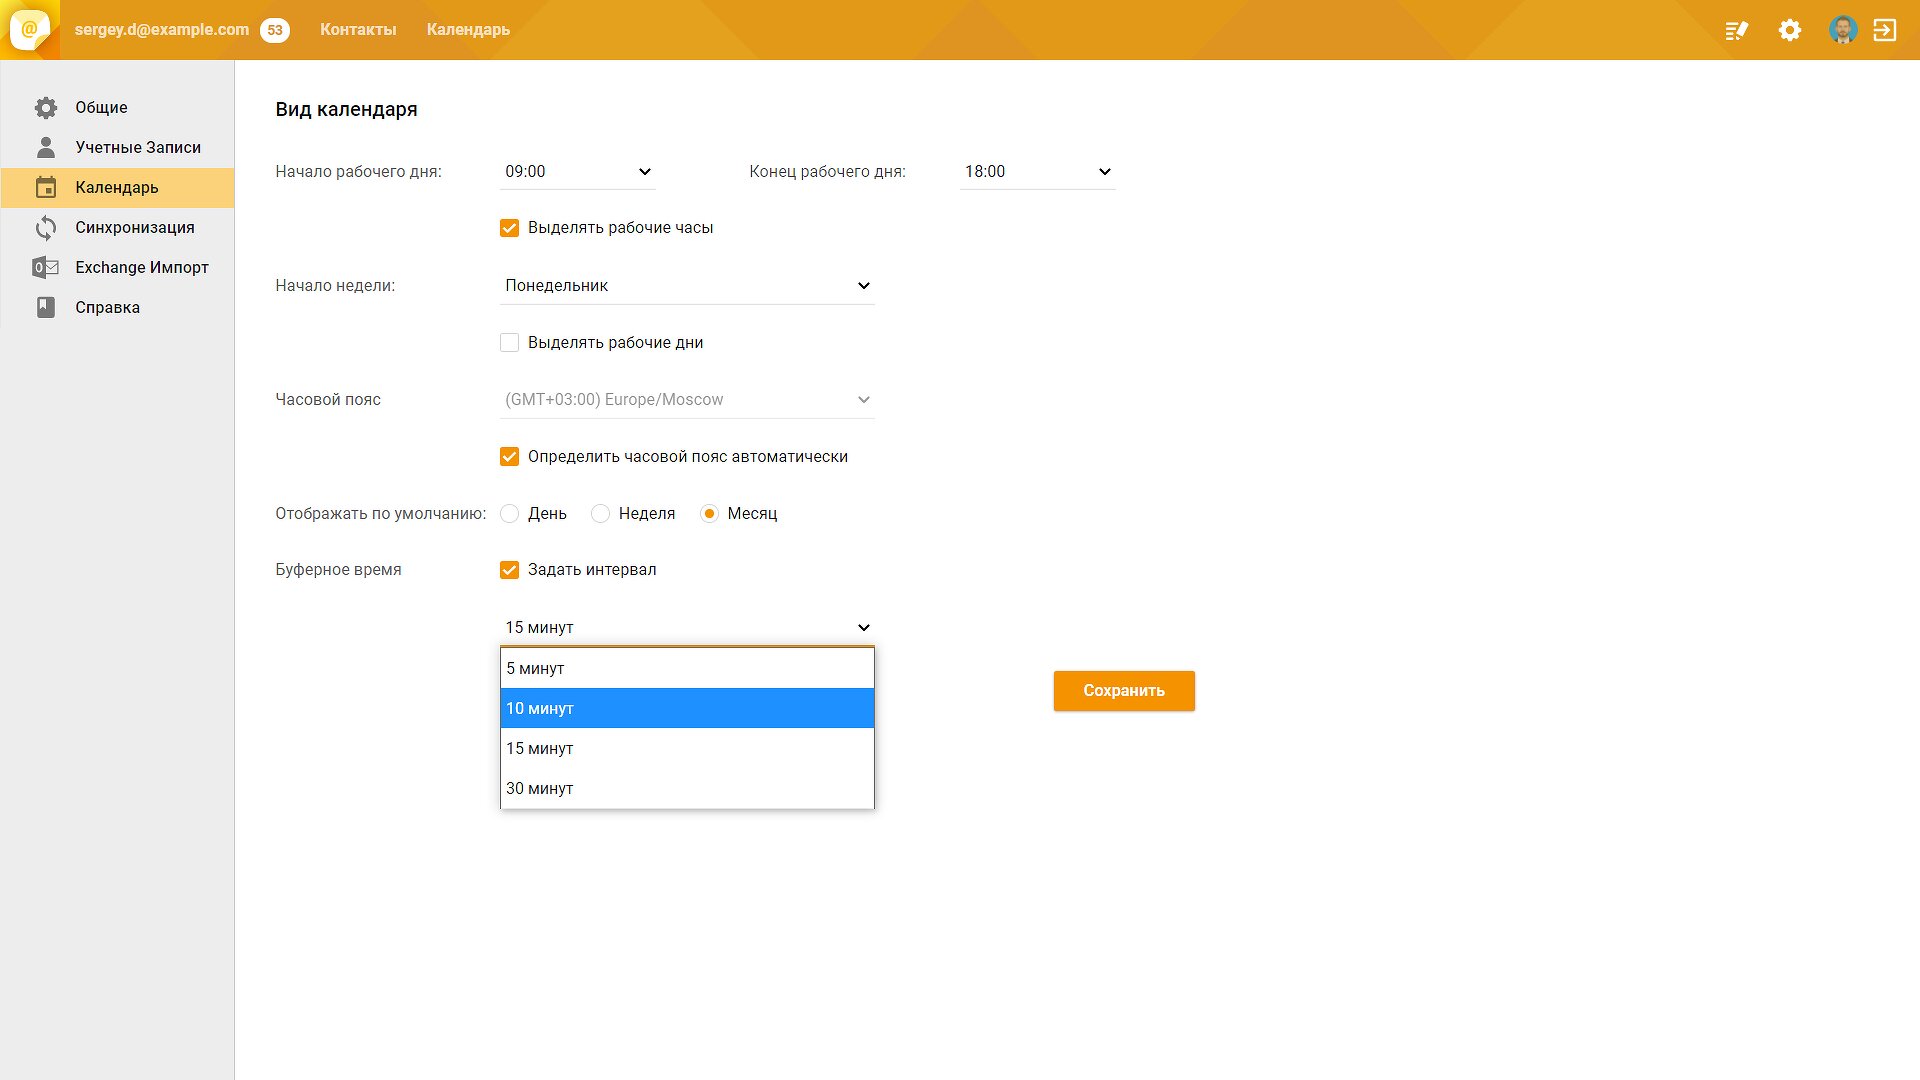Screen dimensions: 1920x1080
Task: Open Контакты in the top bar
Action: click(358, 30)
